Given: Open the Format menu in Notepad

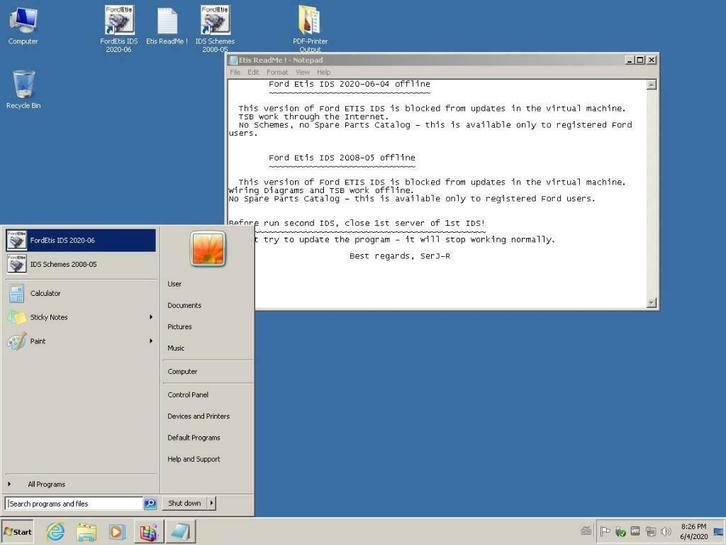Looking at the screenshot, I should pyautogui.click(x=277, y=72).
